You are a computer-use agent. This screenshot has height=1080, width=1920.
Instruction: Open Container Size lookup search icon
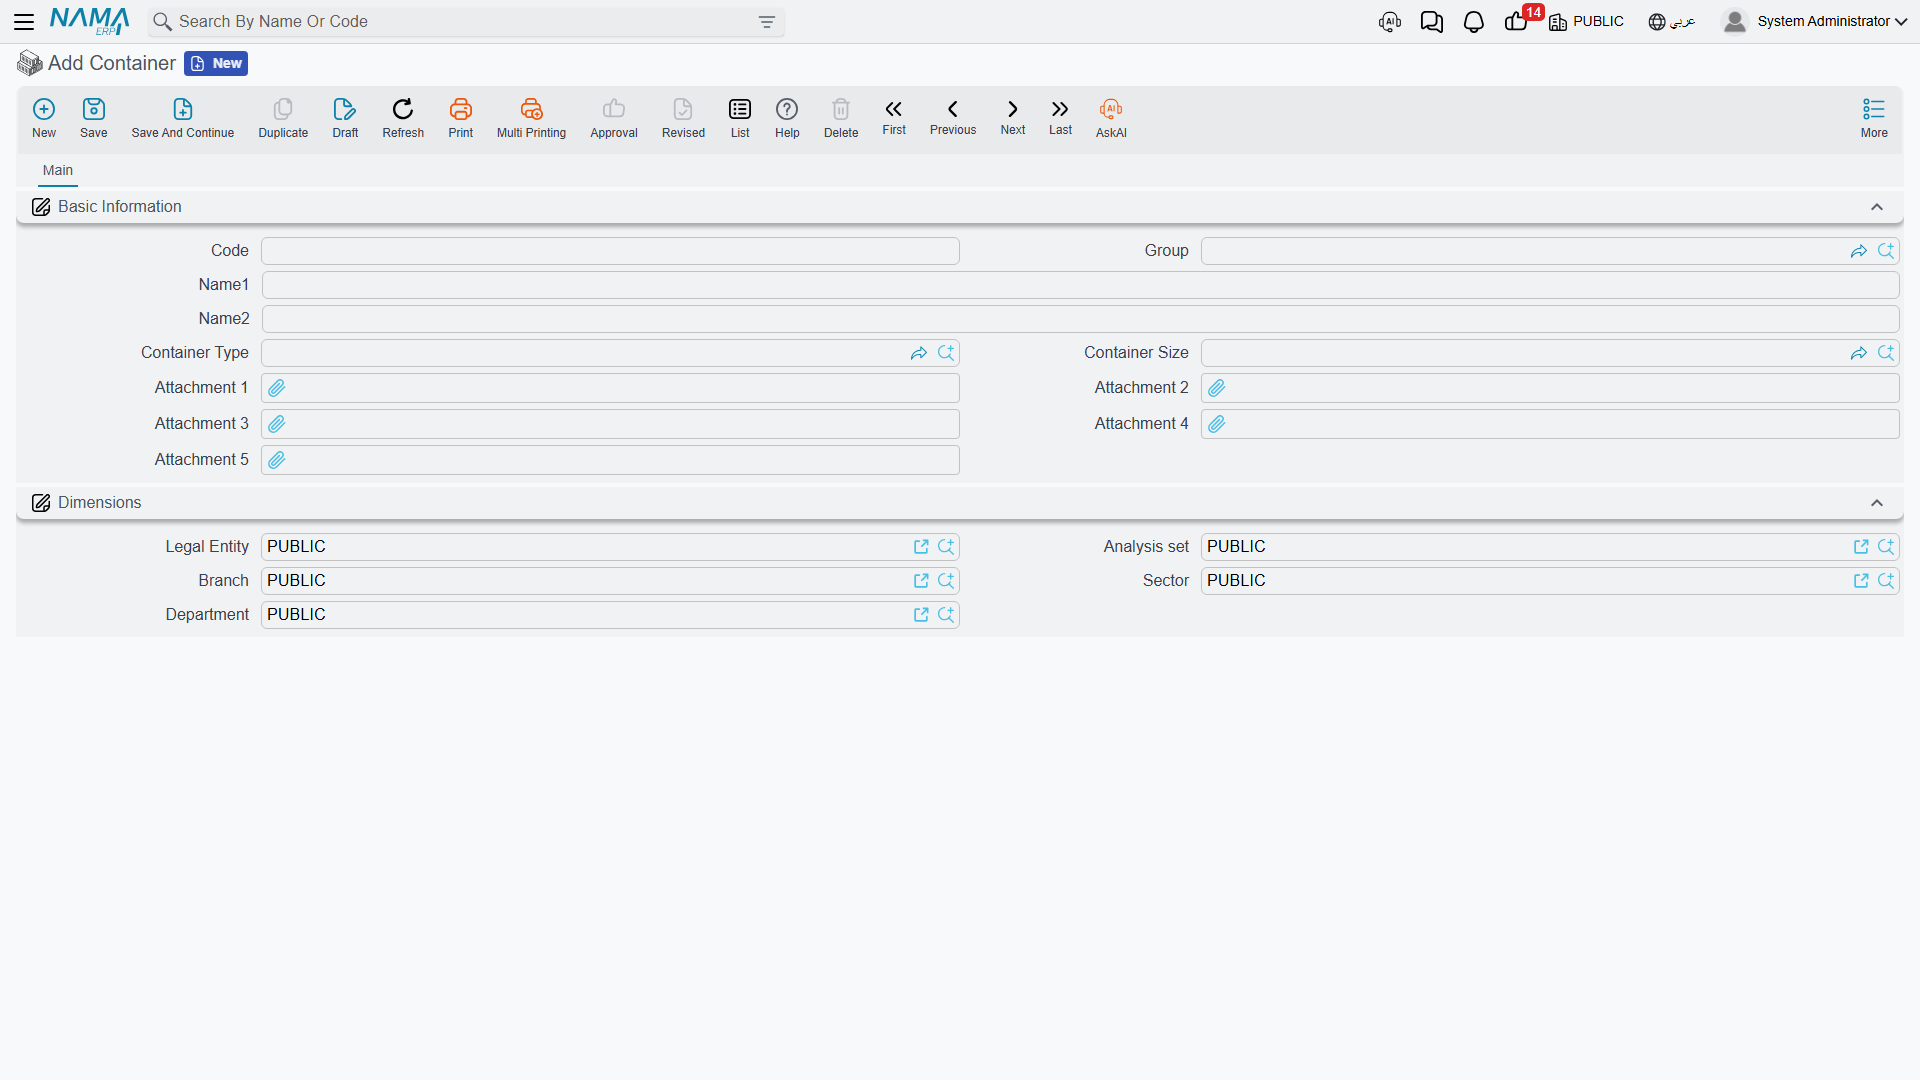tap(1886, 353)
